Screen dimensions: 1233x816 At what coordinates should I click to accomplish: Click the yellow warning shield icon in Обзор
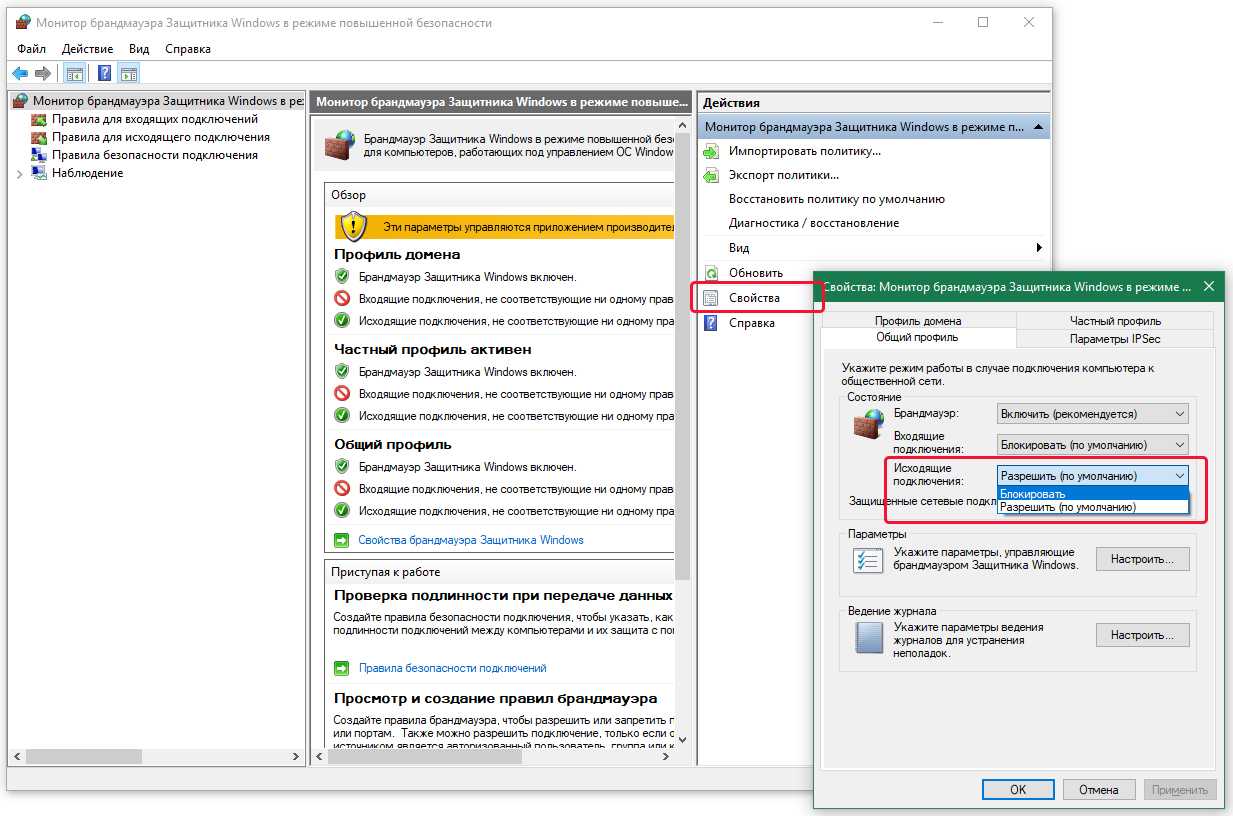[x=354, y=227]
